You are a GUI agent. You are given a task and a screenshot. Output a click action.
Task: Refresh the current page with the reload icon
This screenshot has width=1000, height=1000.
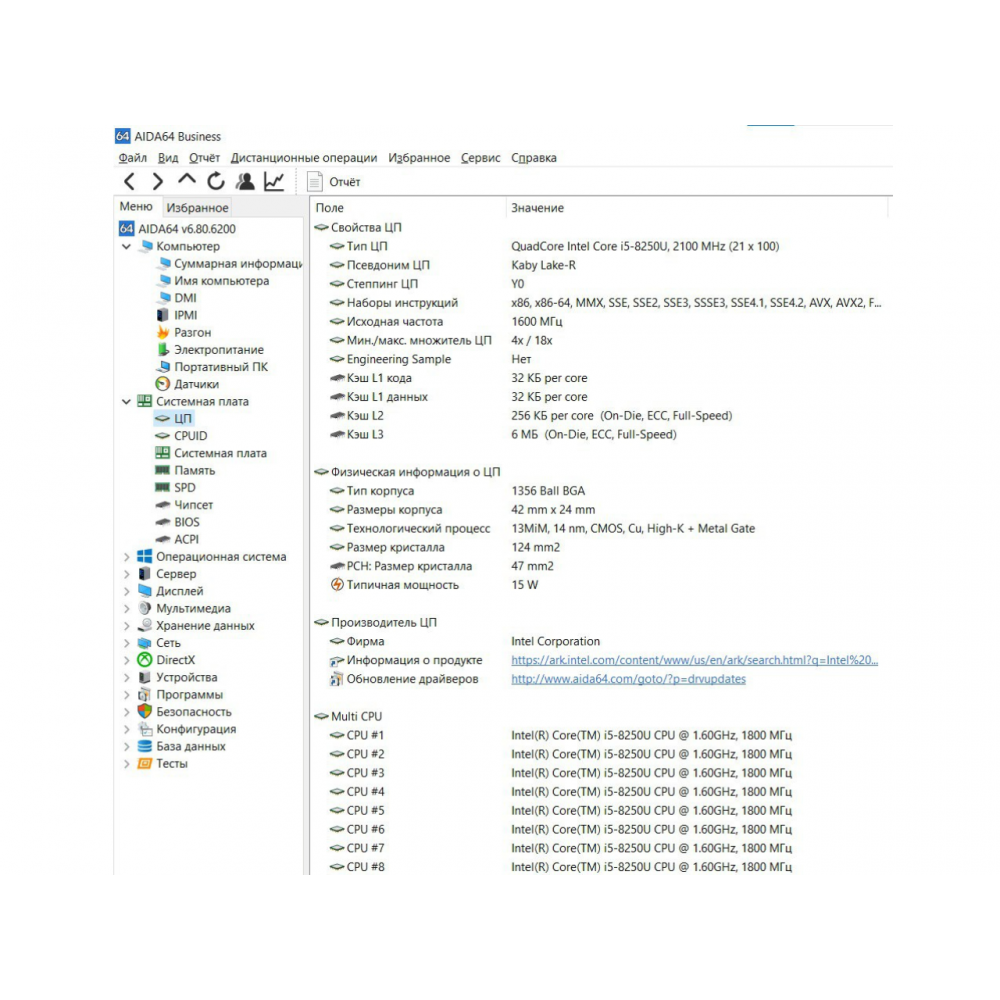(216, 182)
